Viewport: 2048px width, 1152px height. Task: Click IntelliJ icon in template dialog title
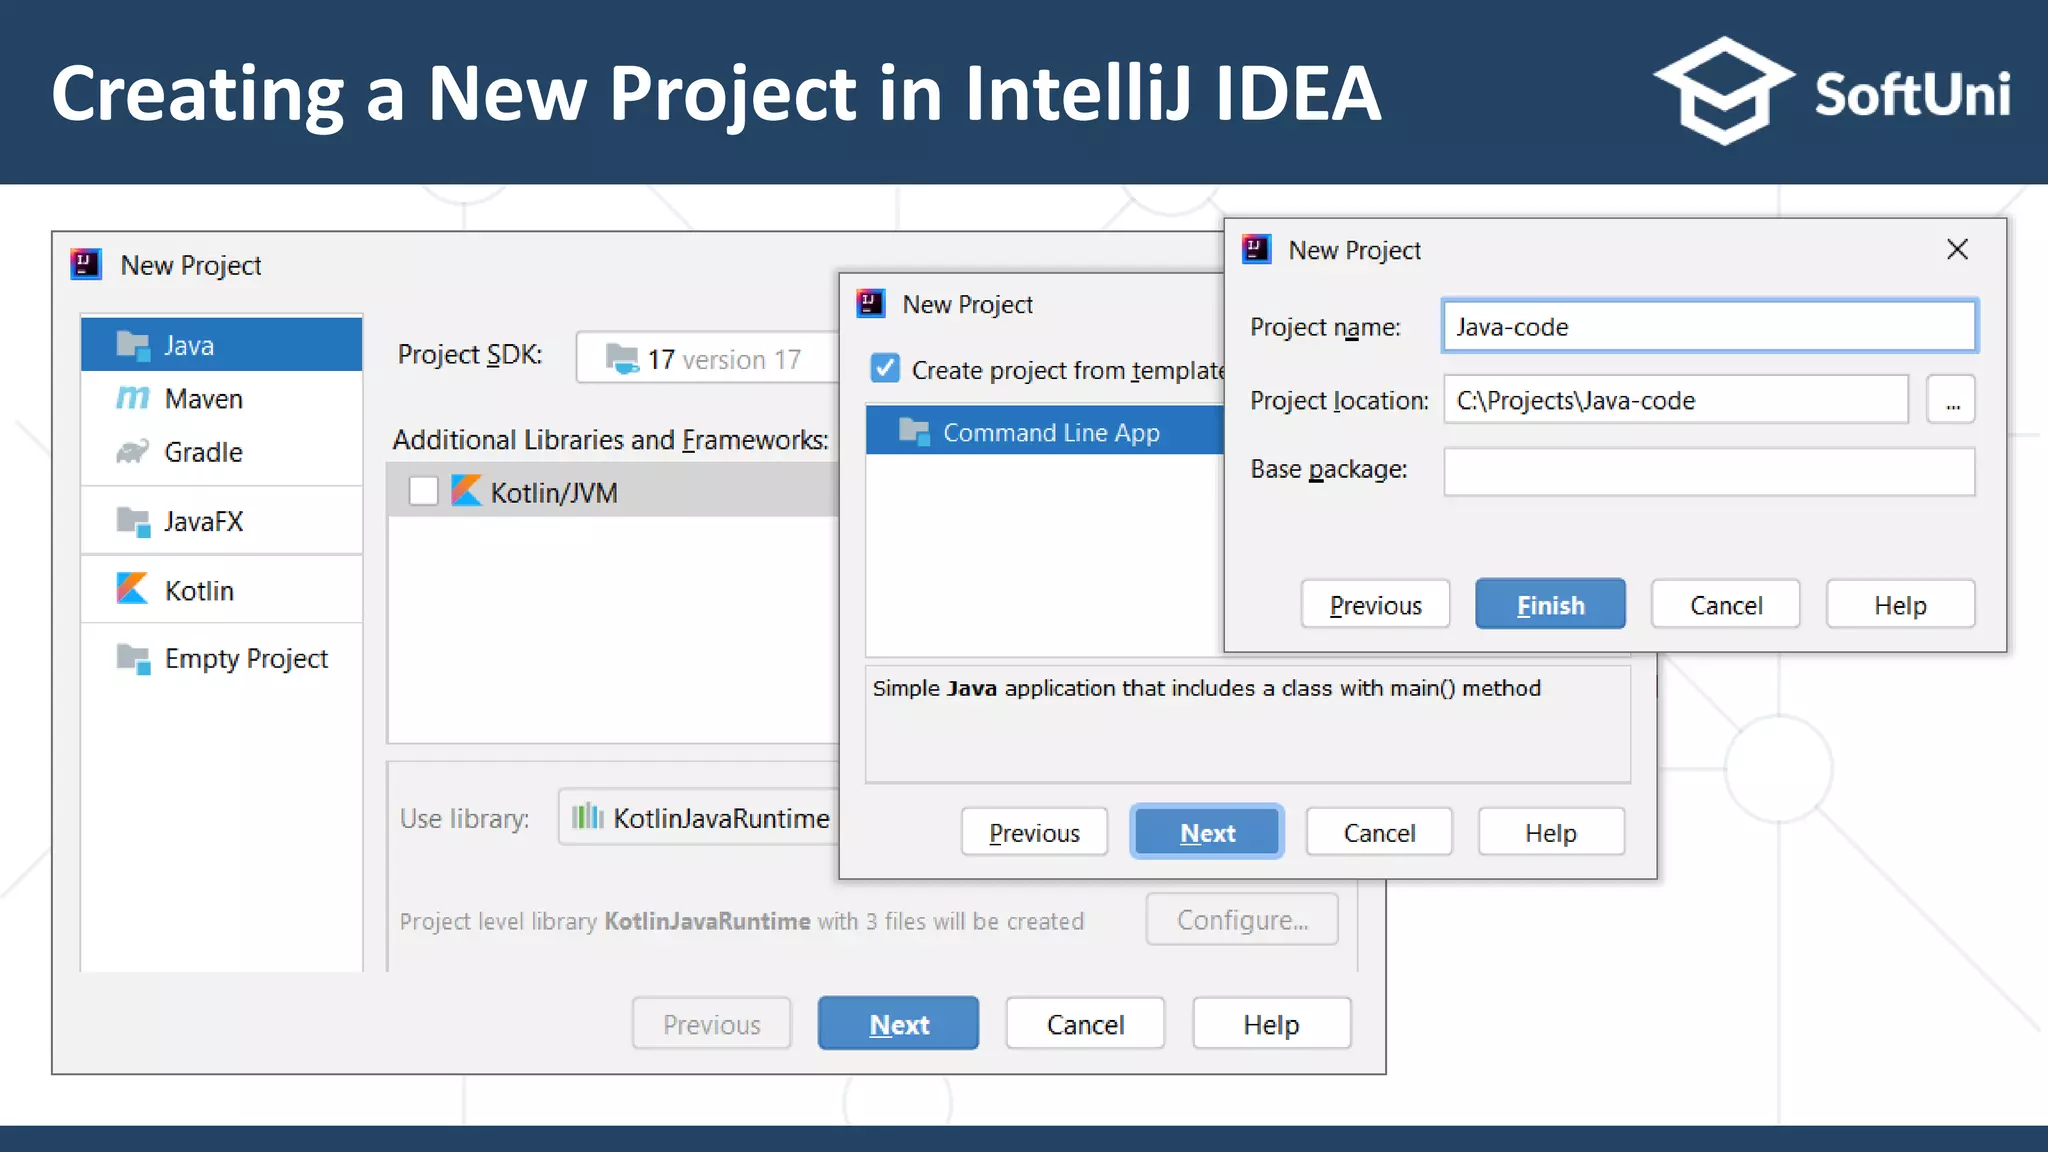point(871,303)
